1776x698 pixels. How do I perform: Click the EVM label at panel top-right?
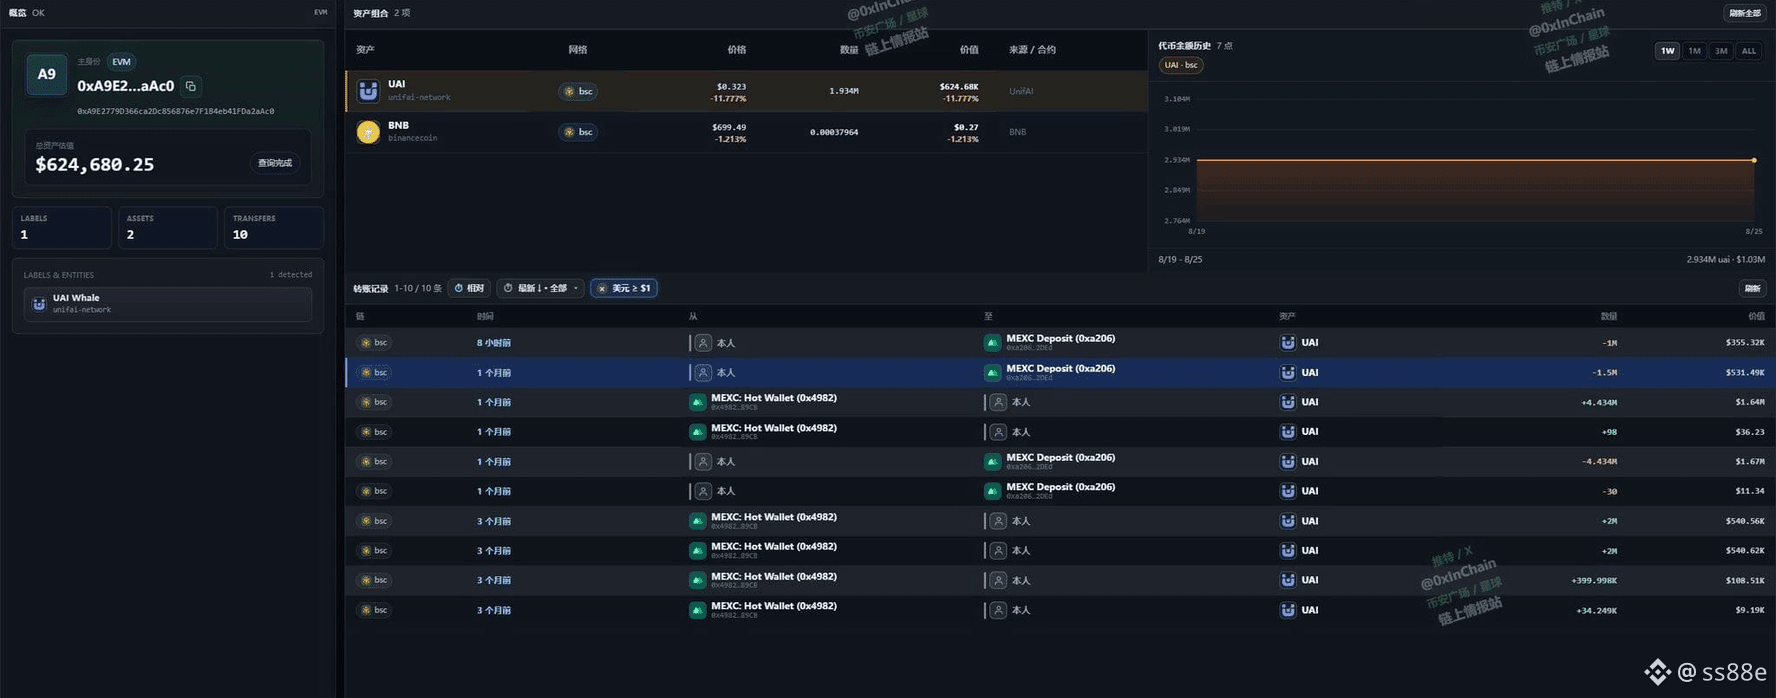(x=320, y=13)
